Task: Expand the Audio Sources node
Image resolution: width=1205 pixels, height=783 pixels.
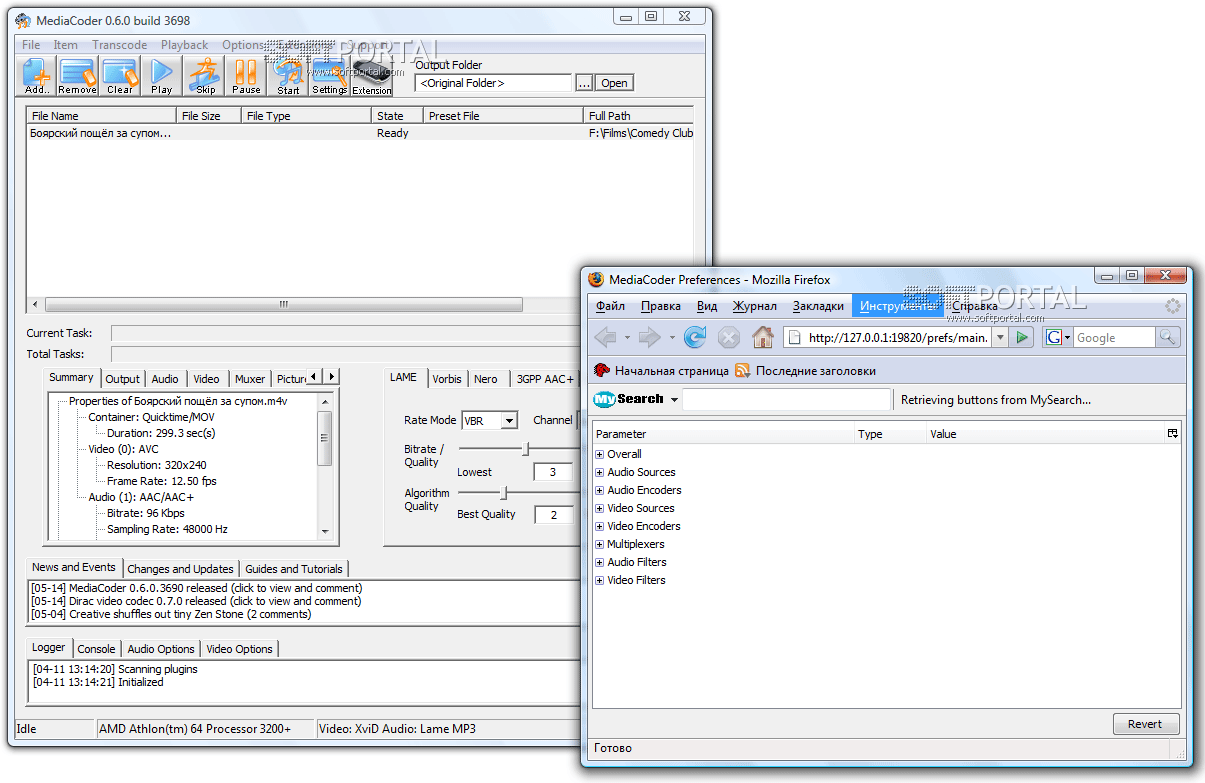Action: 600,472
